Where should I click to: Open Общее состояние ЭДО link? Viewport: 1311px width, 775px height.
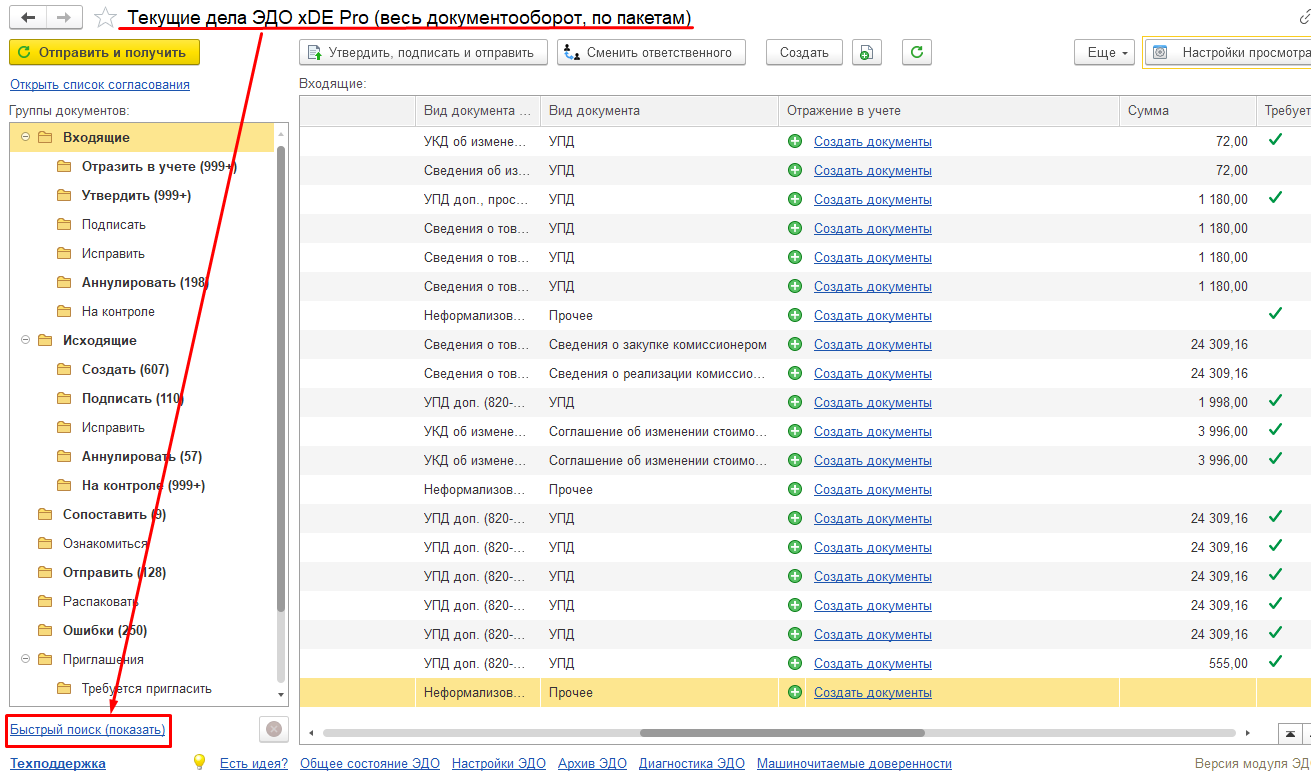tap(370, 763)
